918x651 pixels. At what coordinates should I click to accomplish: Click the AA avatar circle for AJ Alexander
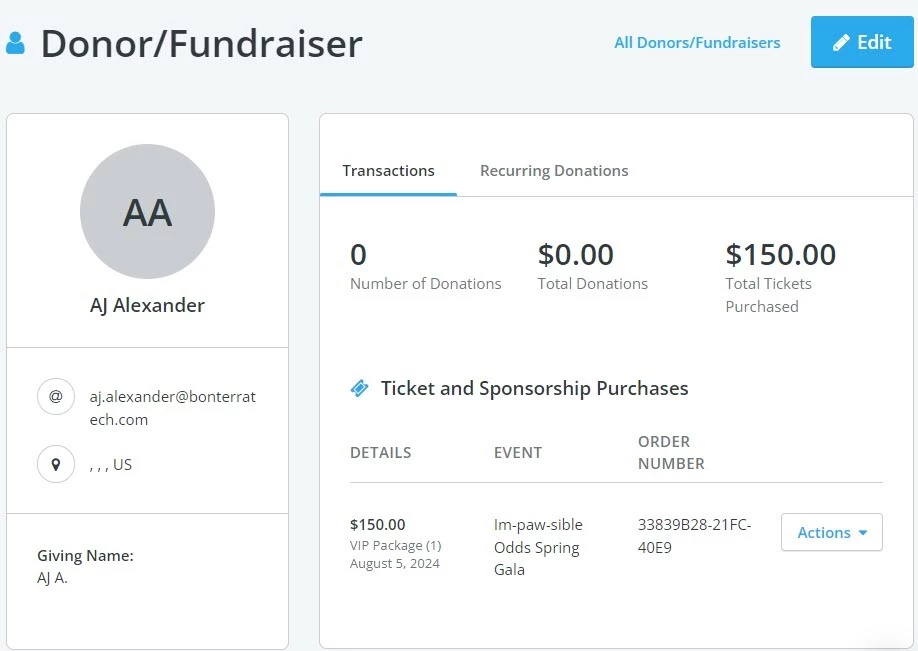pos(147,211)
